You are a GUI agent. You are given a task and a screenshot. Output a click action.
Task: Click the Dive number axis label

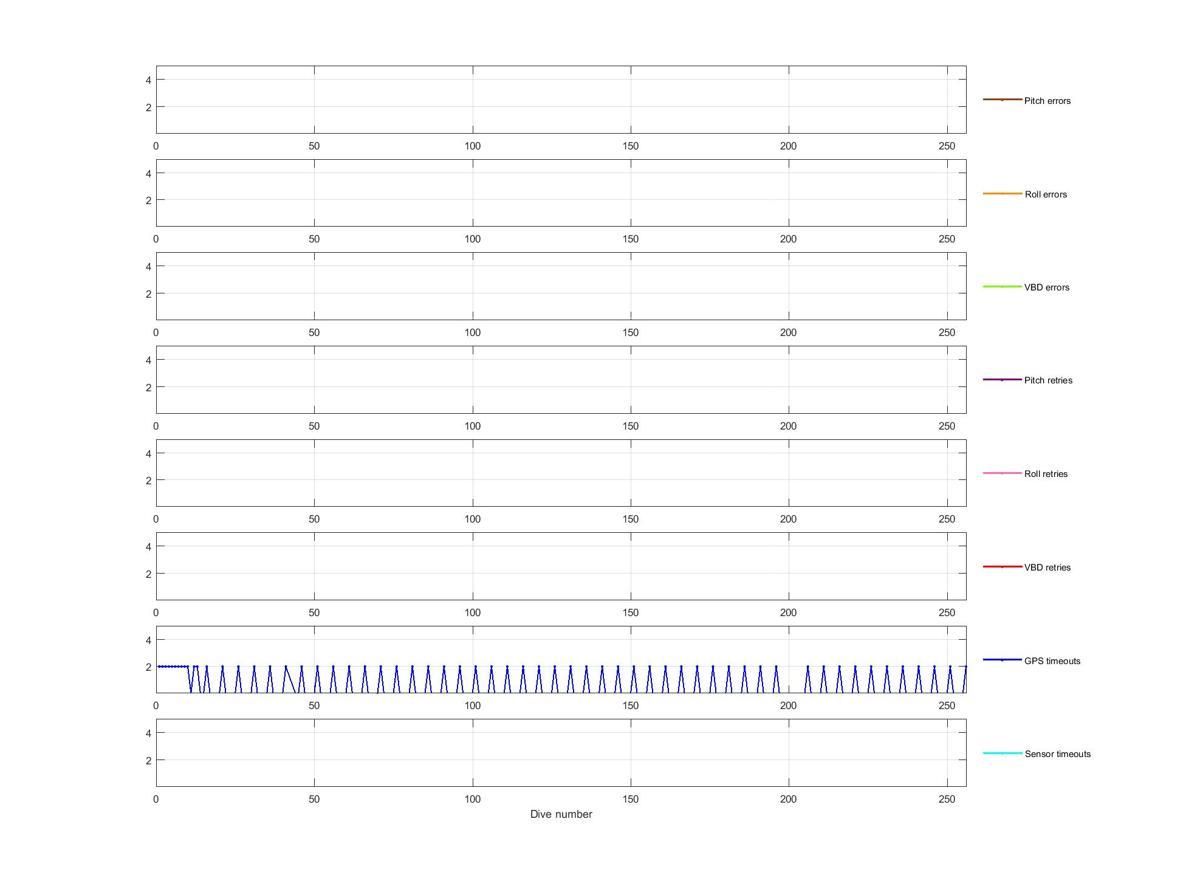[x=561, y=814]
